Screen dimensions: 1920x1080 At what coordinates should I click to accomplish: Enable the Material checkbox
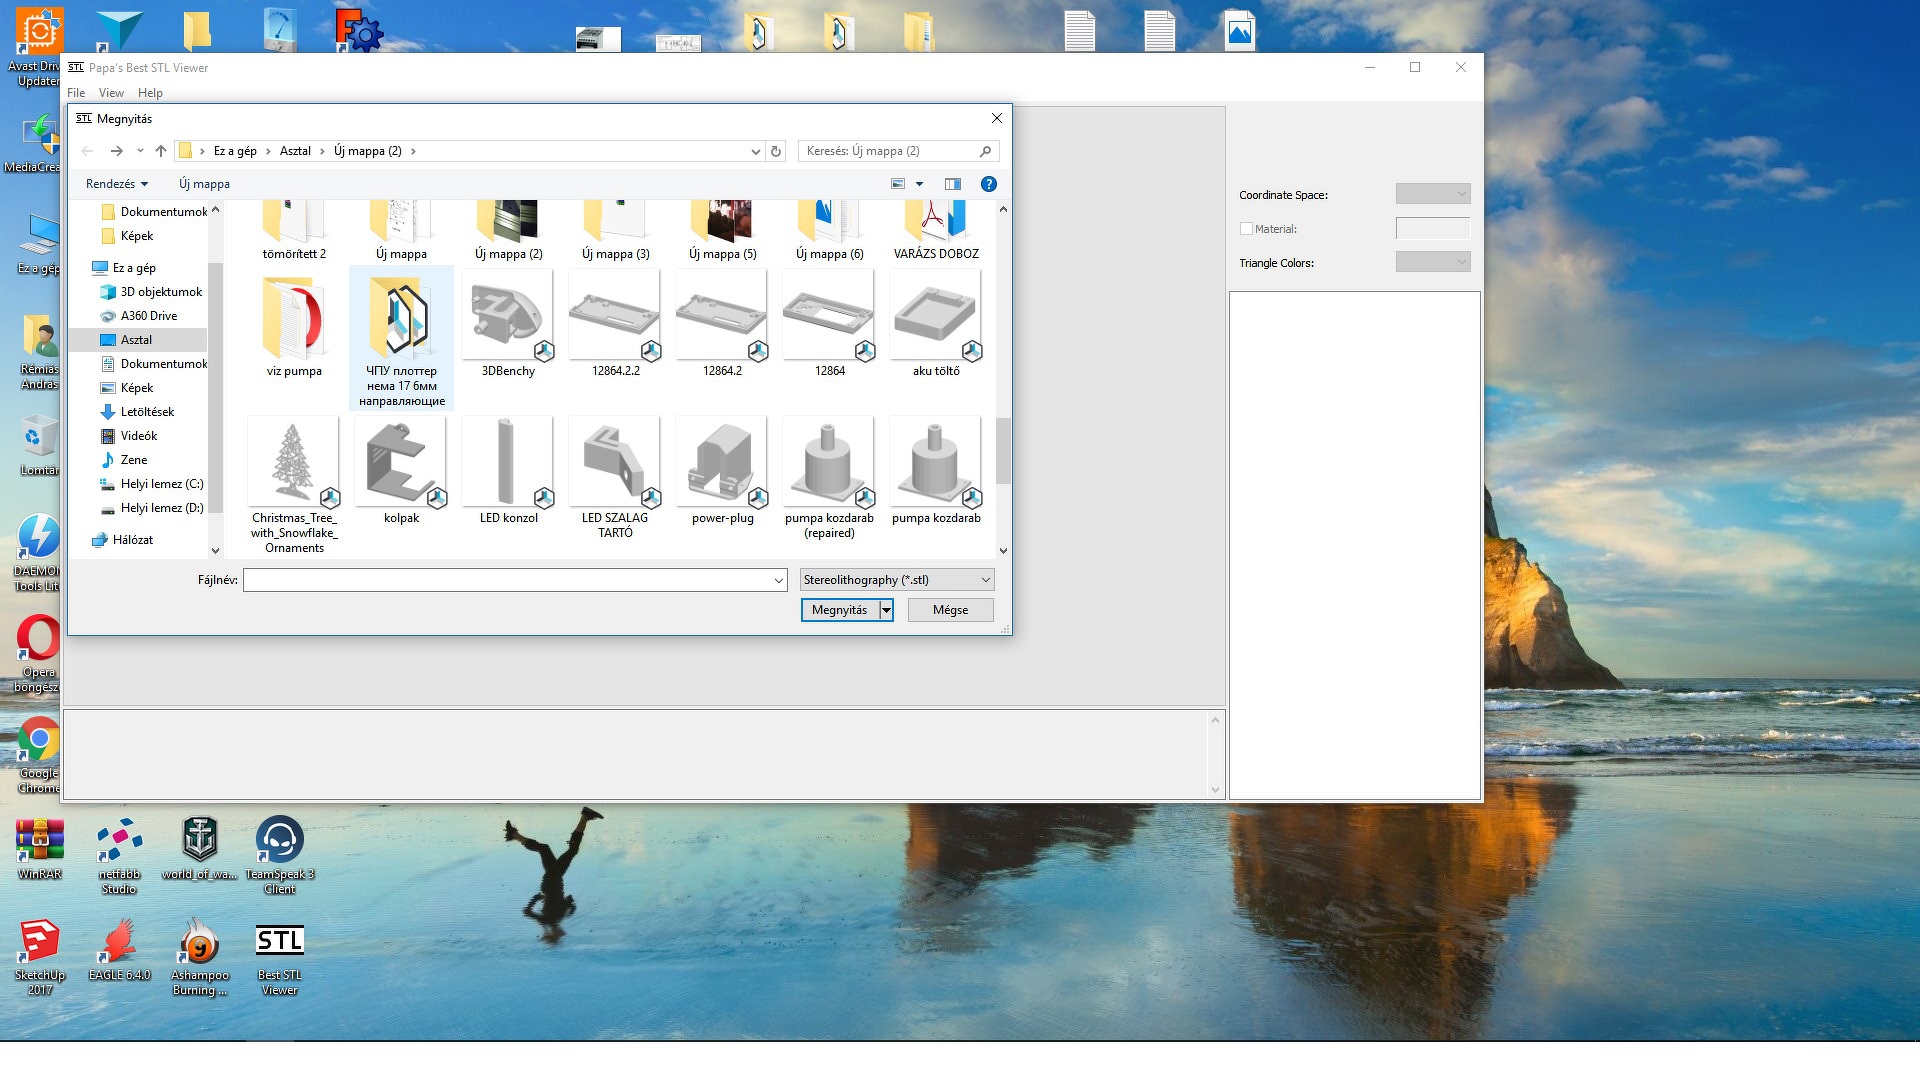1246,229
